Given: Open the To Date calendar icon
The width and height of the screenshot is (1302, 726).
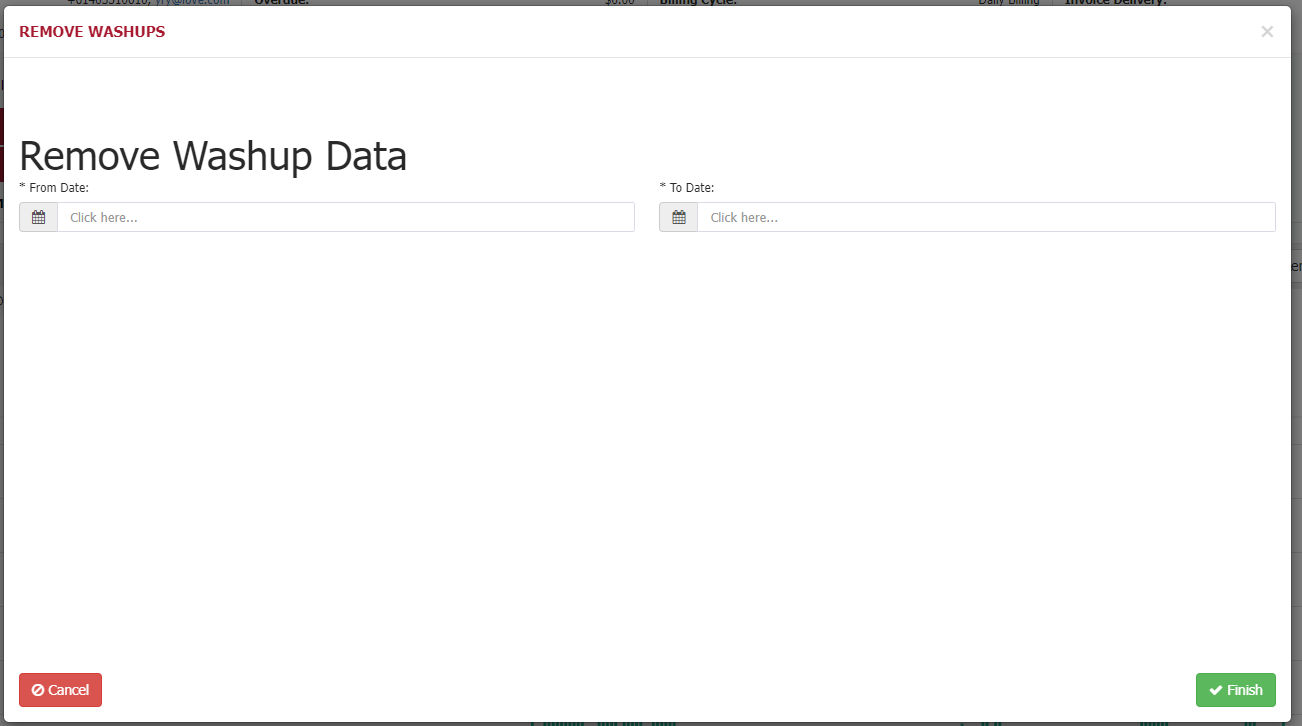Looking at the screenshot, I should (x=678, y=217).
